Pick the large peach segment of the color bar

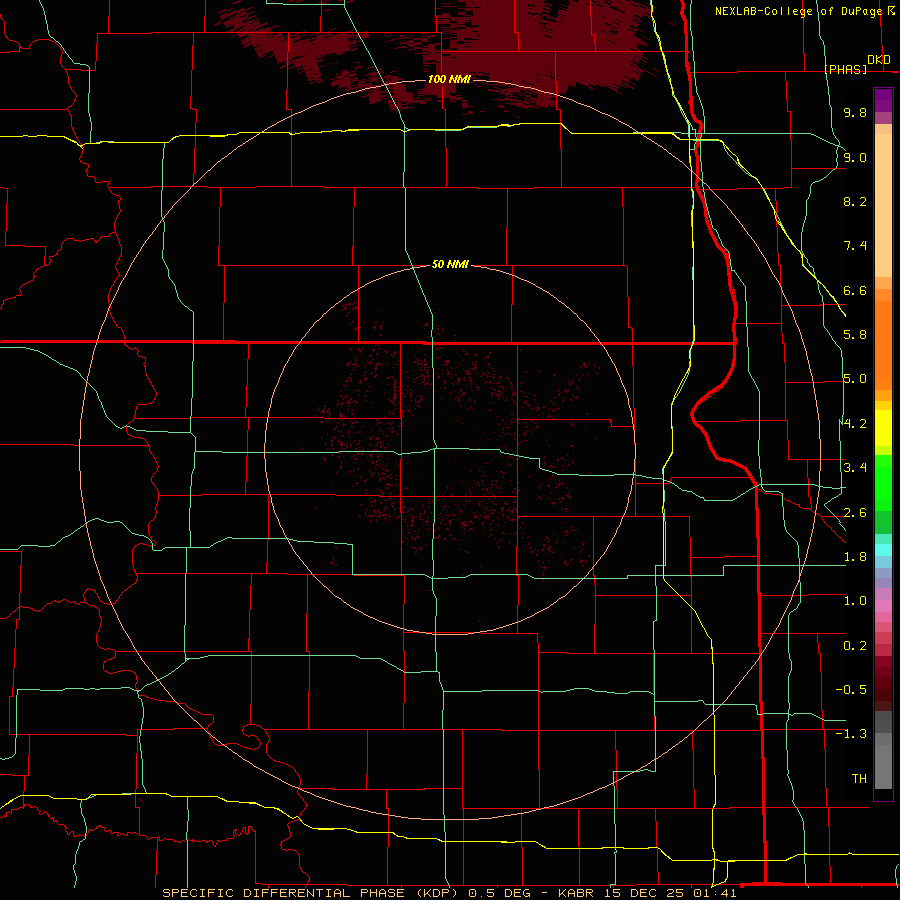point(883,205)
